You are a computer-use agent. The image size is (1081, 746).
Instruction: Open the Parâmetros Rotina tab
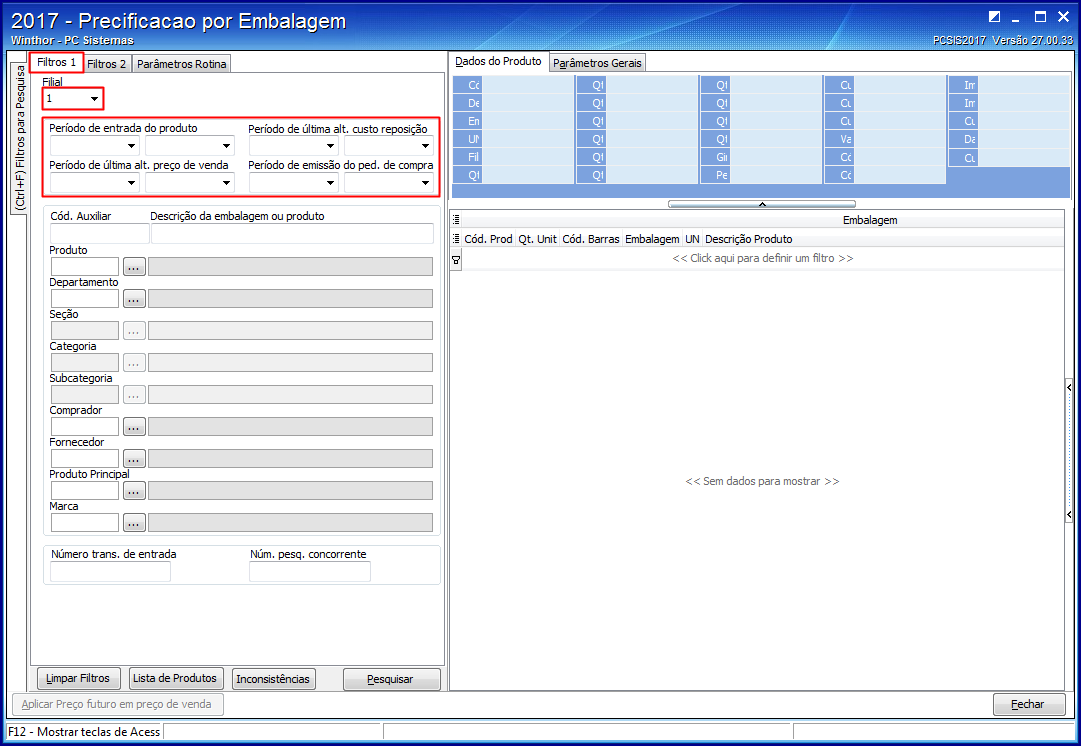tap(181, 64)
